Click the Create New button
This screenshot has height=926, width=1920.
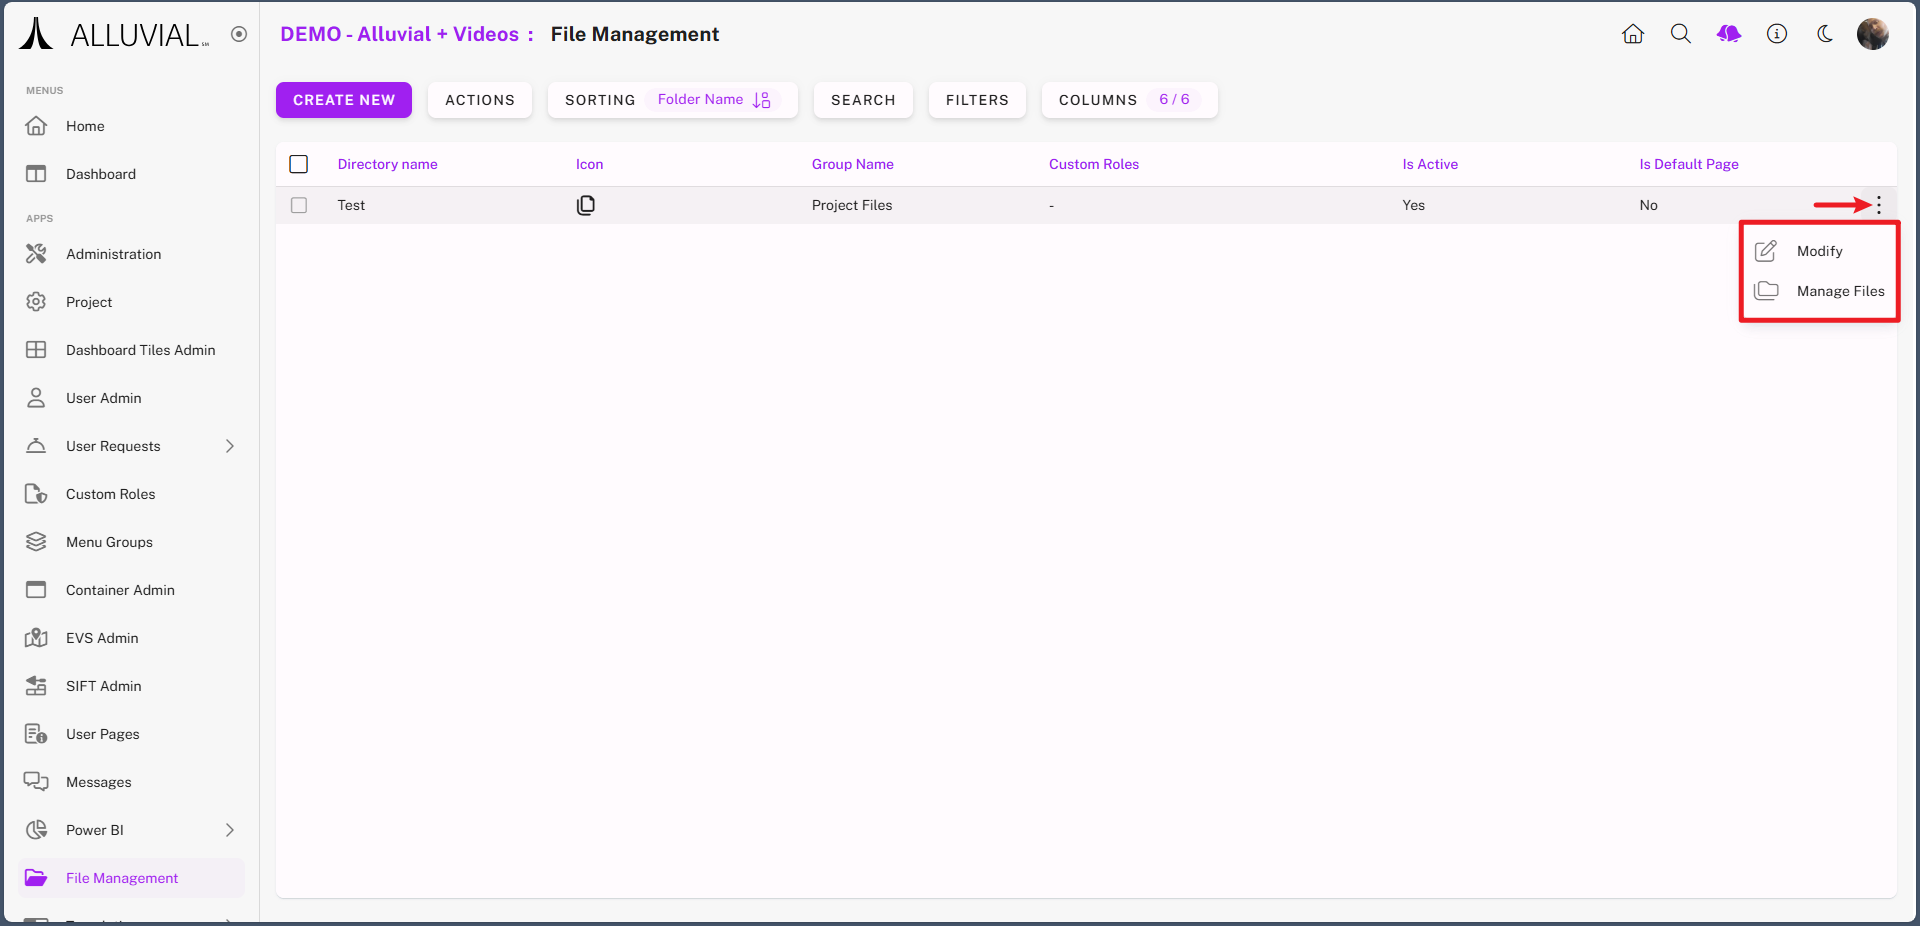point(344,100)
